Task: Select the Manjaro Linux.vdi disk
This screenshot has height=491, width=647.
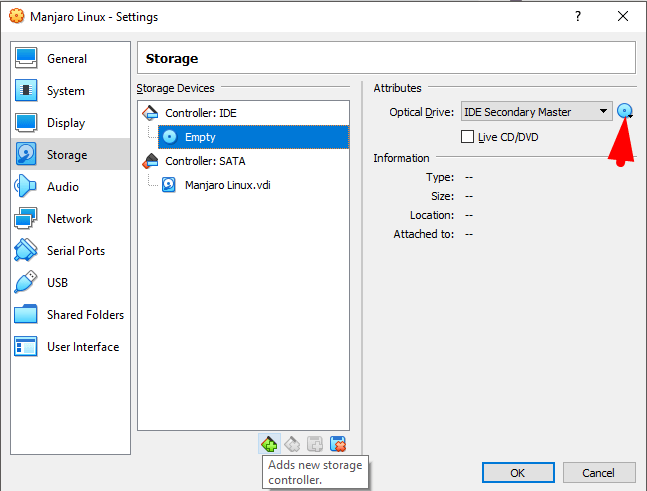Action: (227, 185)
